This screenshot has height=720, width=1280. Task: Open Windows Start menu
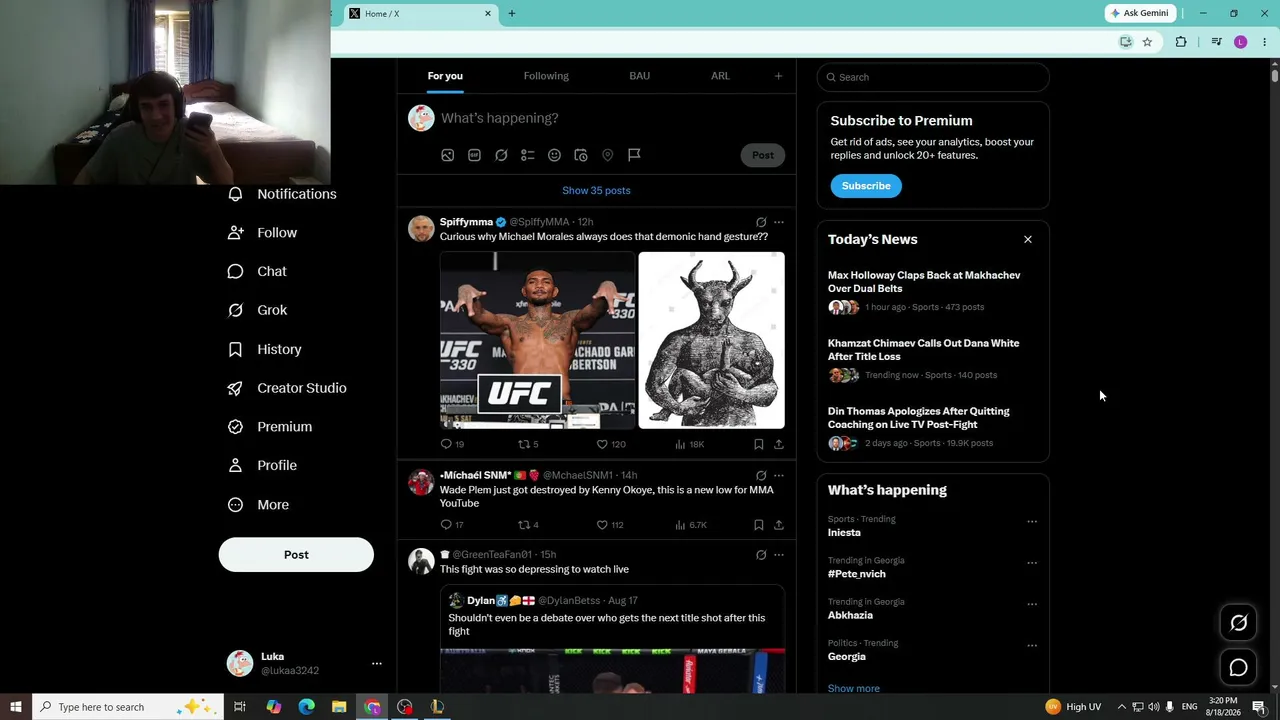tap(15, 707)
